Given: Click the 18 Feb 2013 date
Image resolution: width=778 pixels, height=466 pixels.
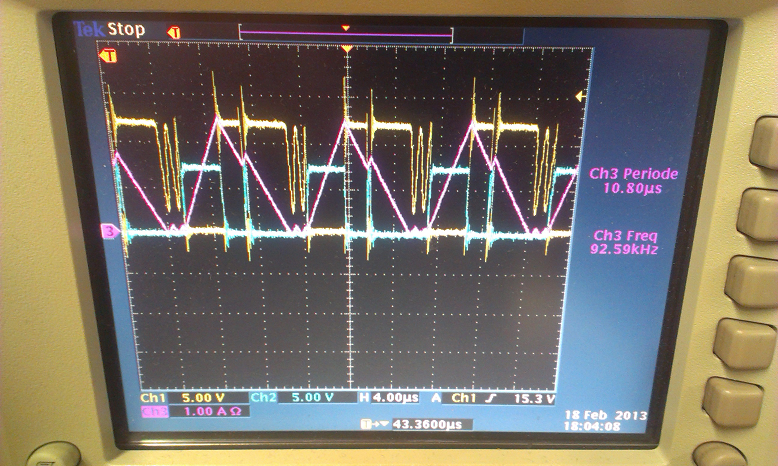Looking at the screenshot, I should (x=606, y=415).
